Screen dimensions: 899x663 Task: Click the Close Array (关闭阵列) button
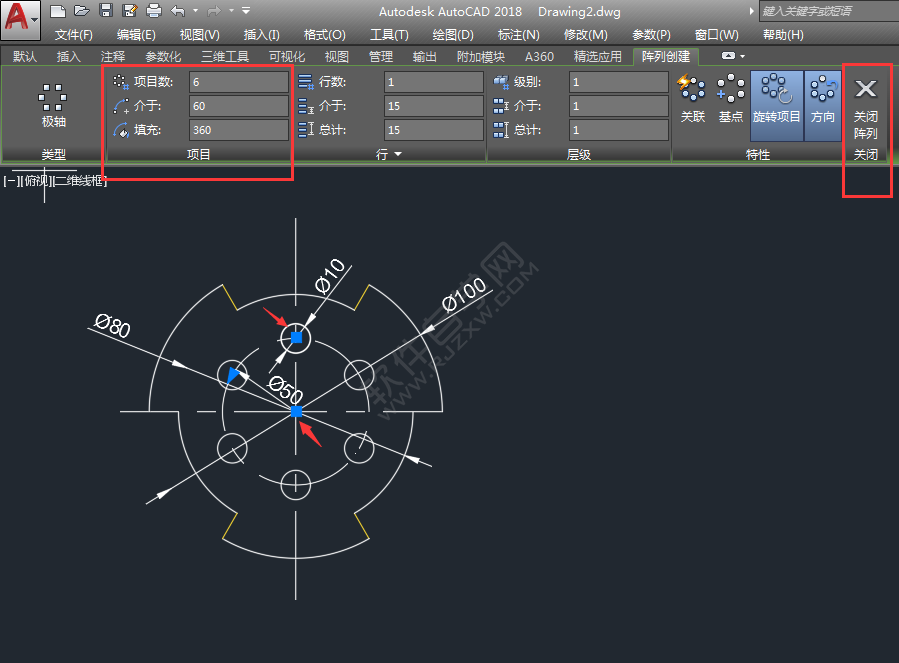click(x=865, y=108)
